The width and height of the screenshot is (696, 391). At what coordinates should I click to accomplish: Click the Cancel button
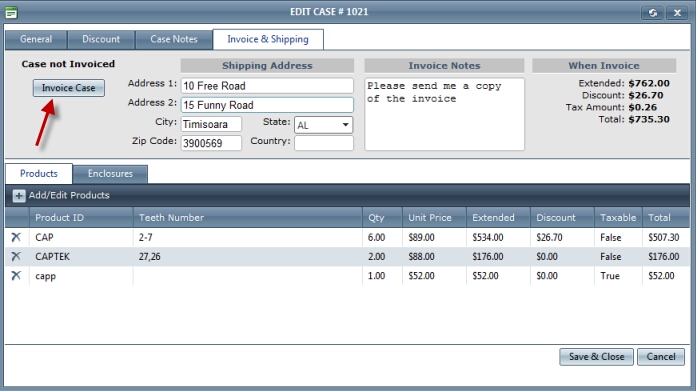point(660,357)
